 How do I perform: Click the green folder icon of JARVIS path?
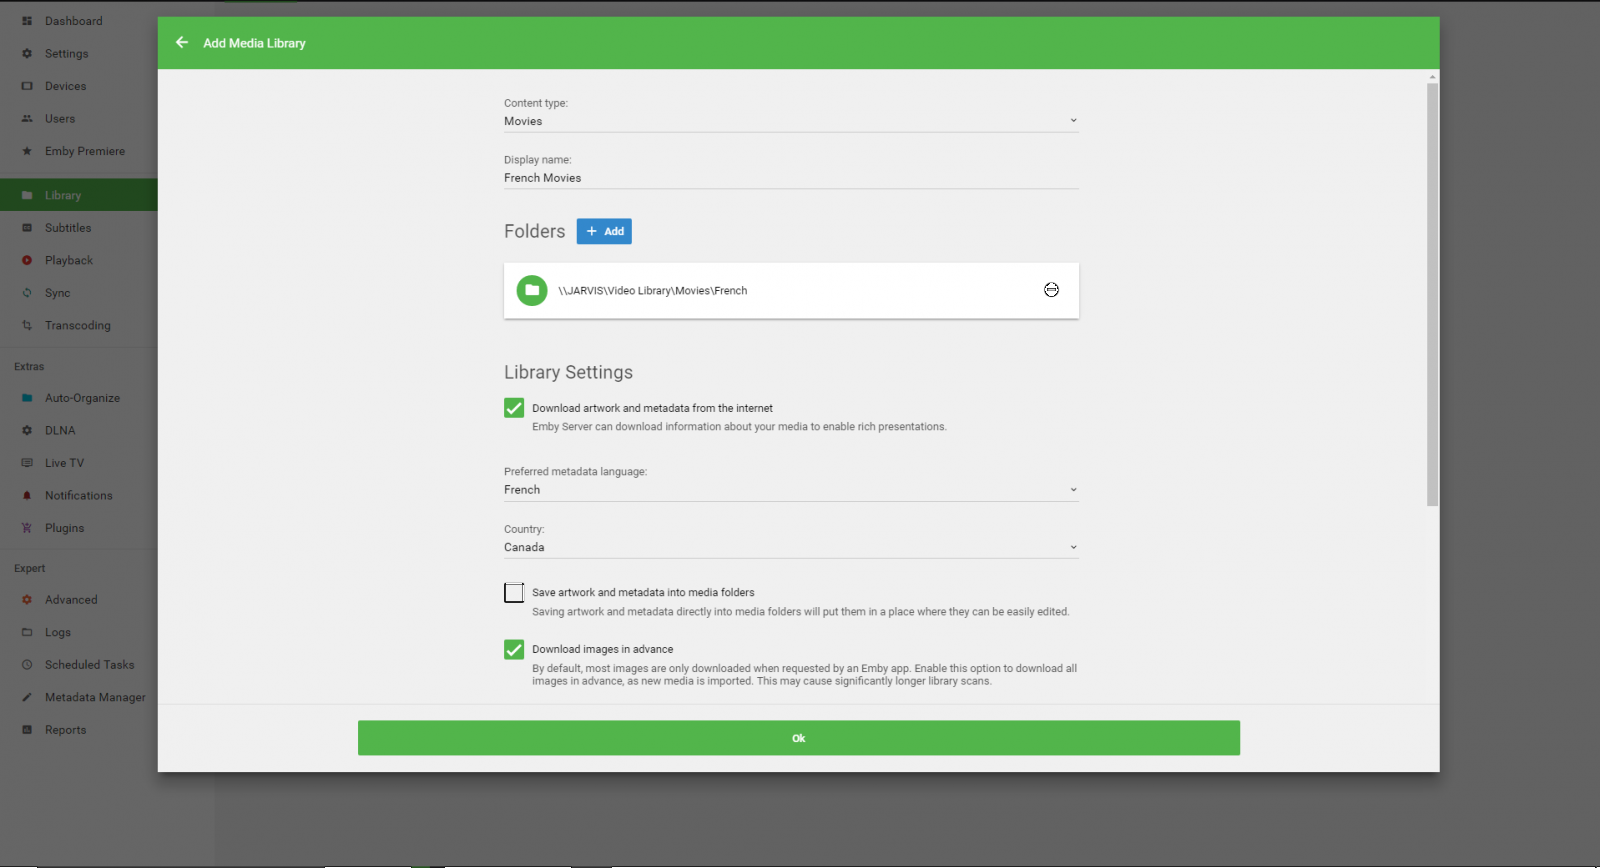pyautogui.click(x=532, y=291)
